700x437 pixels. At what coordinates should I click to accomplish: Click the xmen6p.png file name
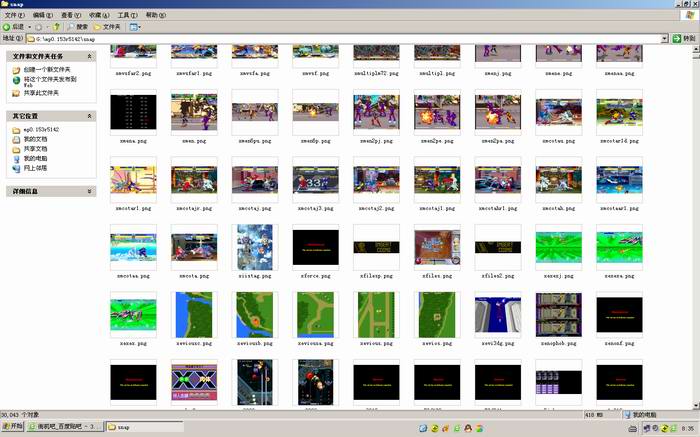point(316,141)
